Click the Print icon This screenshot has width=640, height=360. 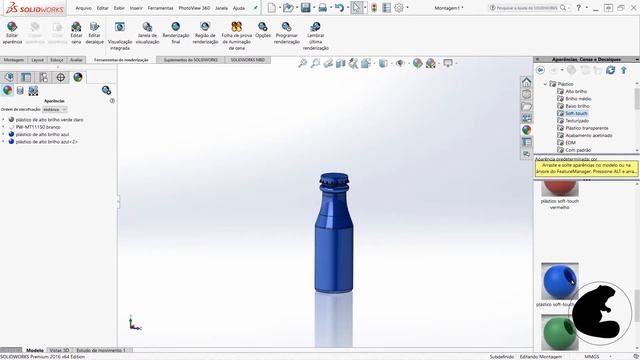point(322,8)
